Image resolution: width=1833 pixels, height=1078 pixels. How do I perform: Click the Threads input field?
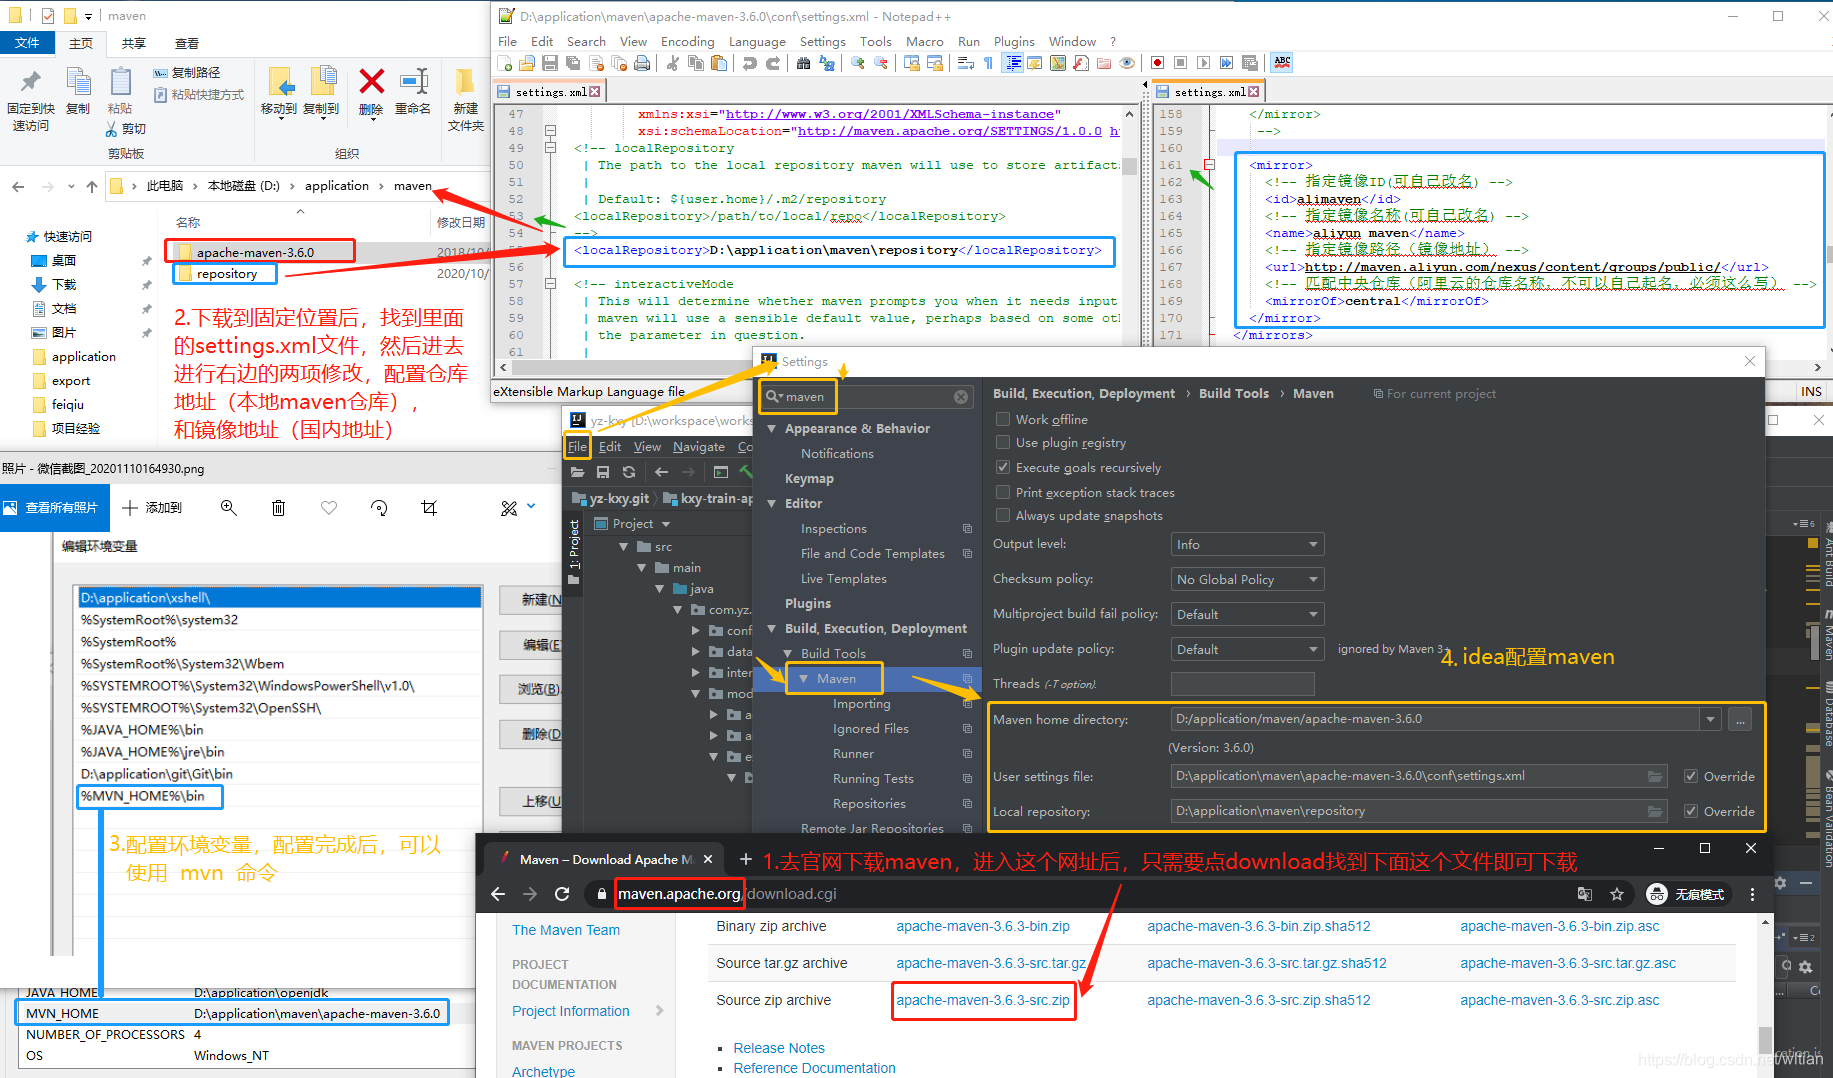(x=1242, y=684)
